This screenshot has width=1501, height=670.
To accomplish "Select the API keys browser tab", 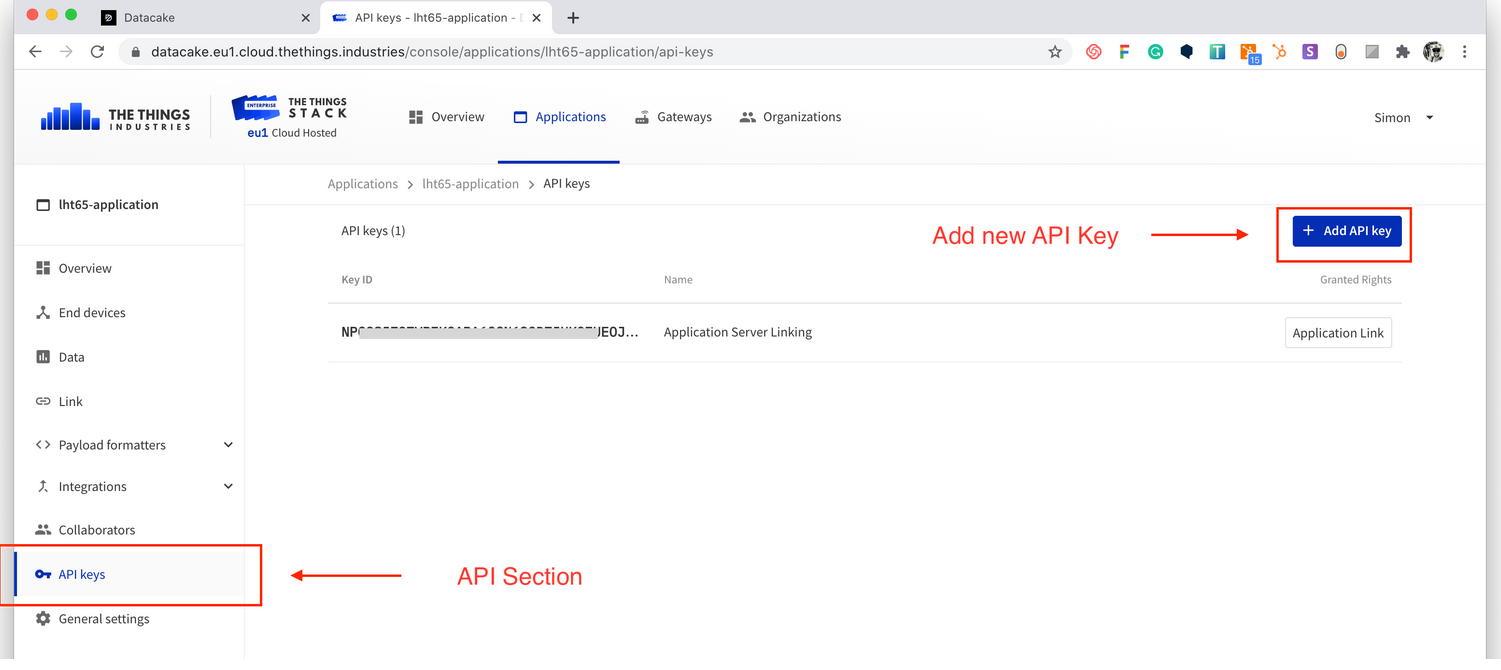I will pos(438,18).
